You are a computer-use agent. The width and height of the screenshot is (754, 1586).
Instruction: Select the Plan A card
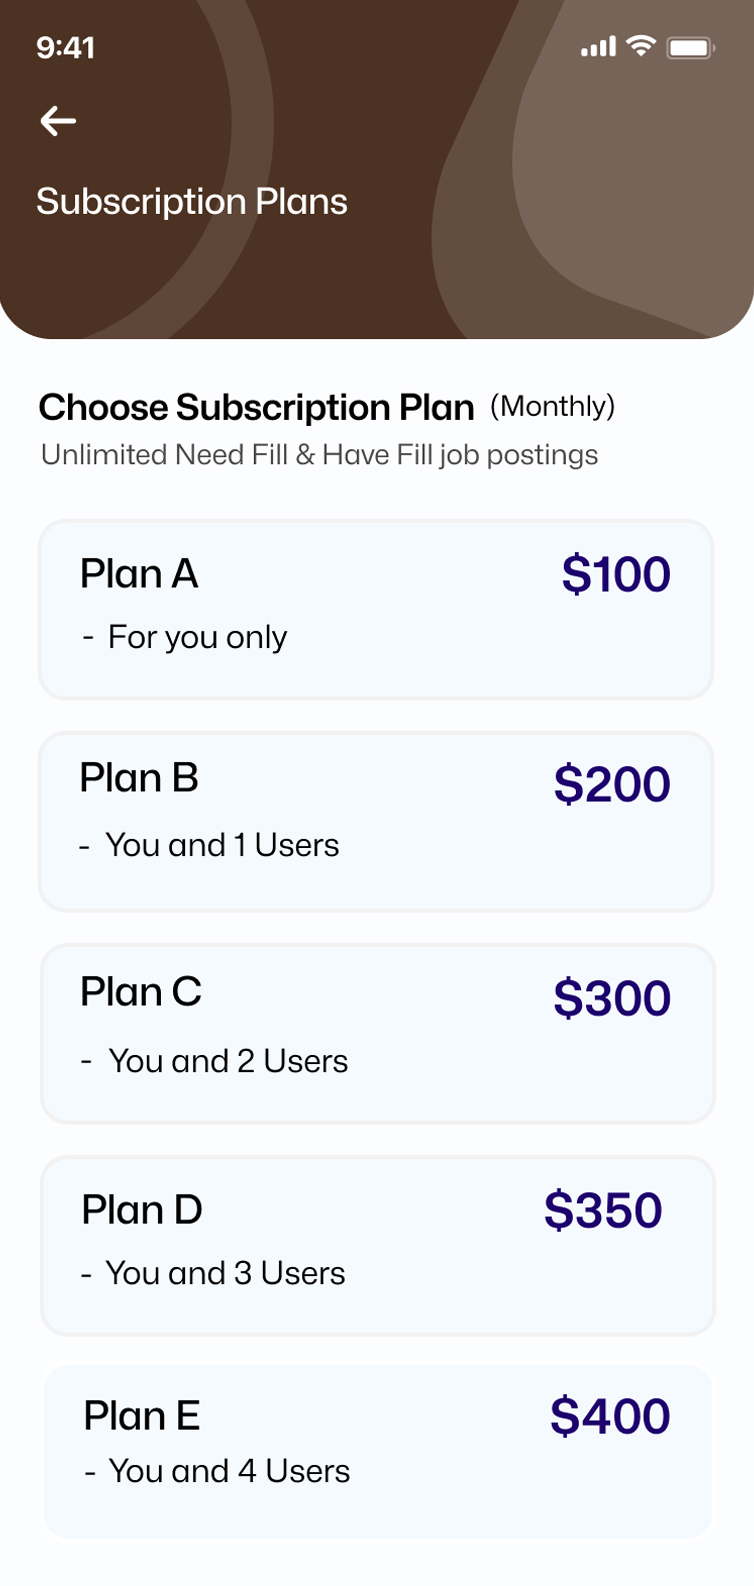click(376, 609)
